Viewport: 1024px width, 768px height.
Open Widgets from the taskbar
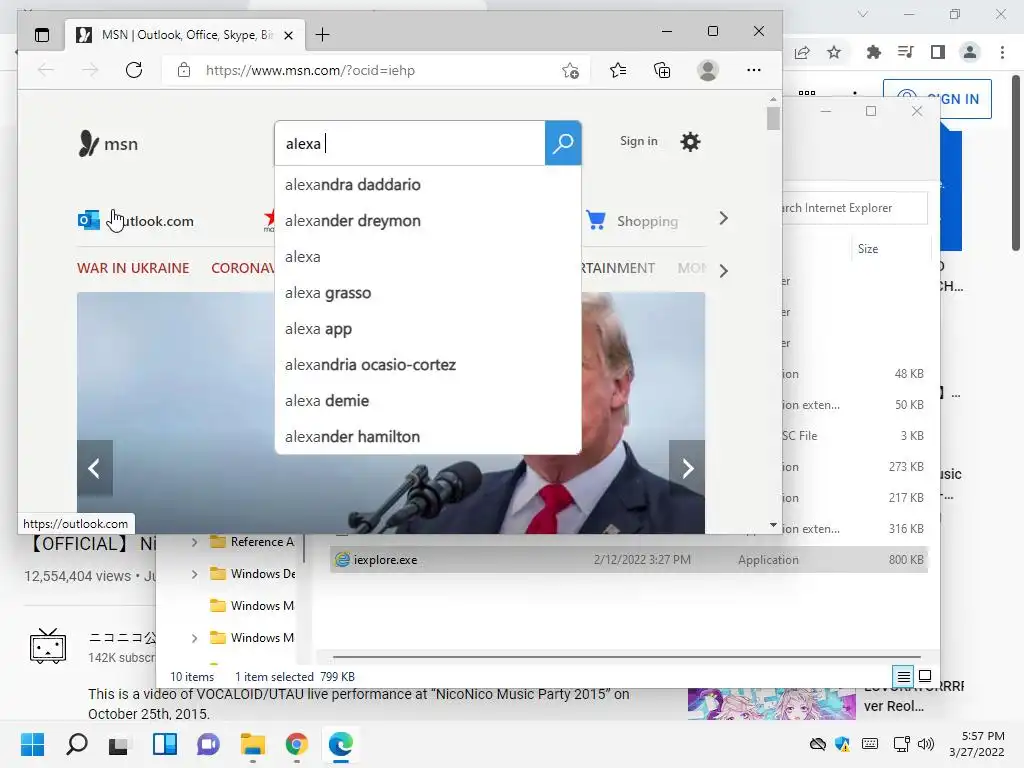[165, 744]
